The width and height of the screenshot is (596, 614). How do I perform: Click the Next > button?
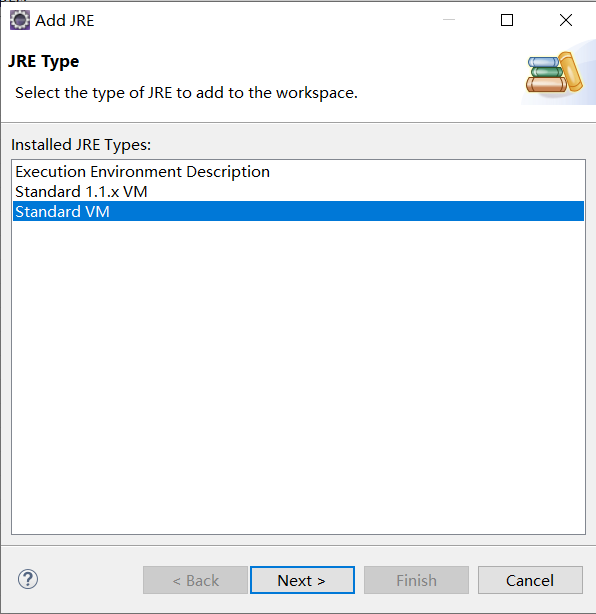pyautogui.click(x=302, y=580)
